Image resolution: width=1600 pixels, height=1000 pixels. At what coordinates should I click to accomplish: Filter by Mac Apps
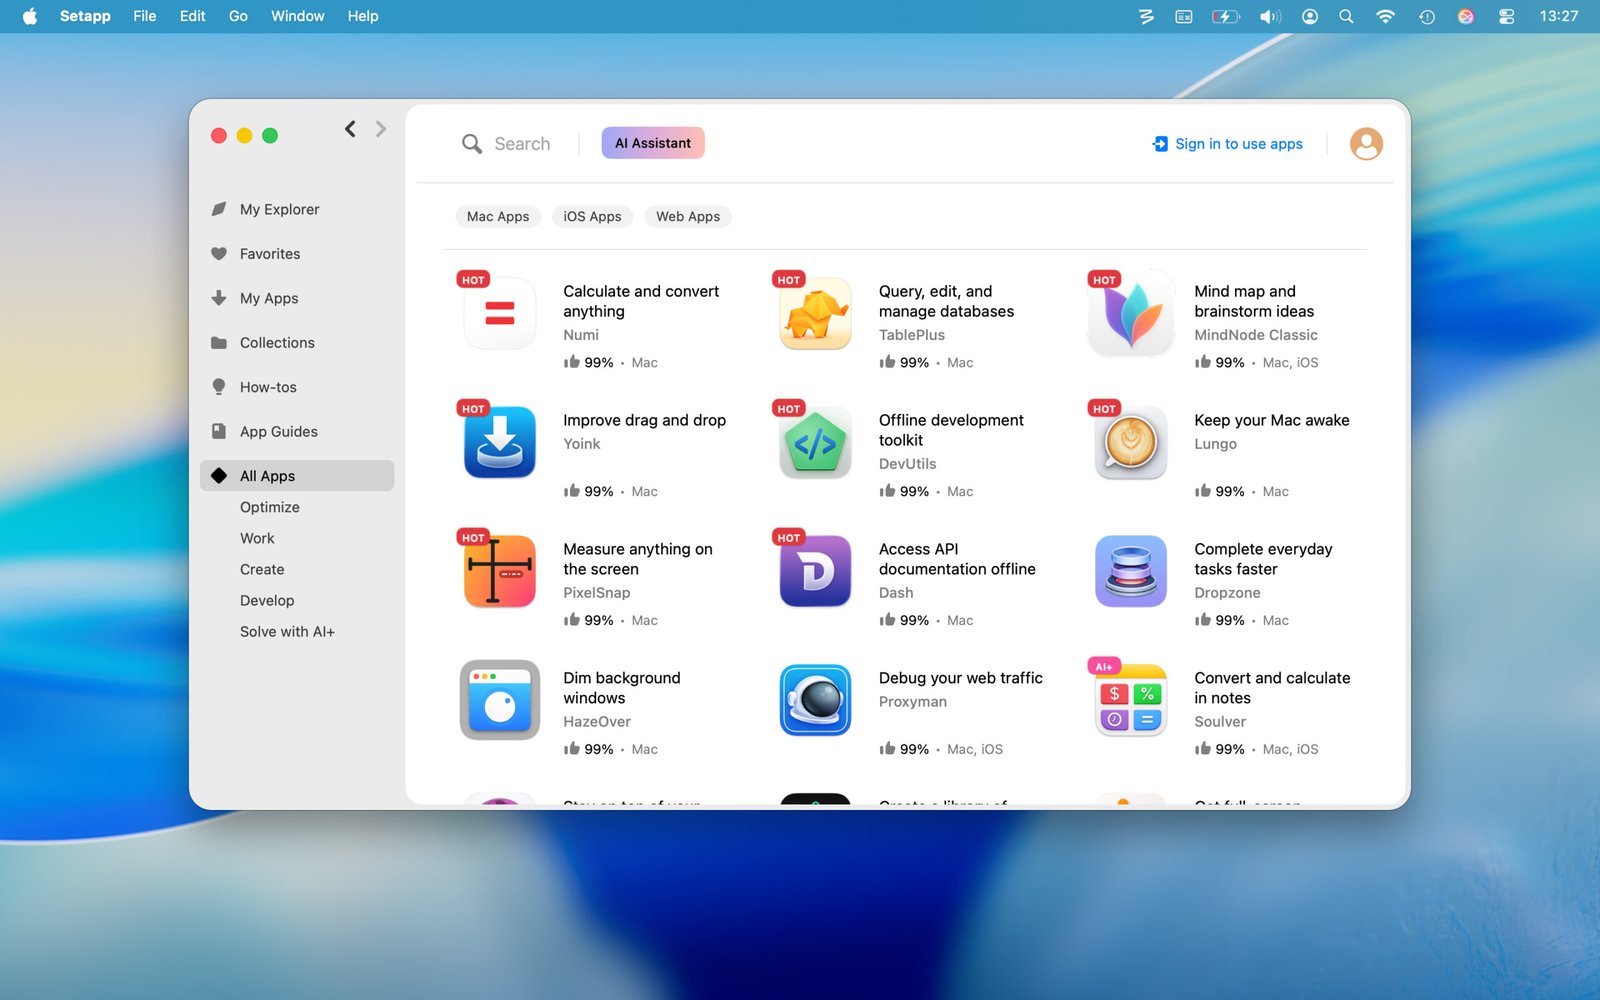pos(498,216)
